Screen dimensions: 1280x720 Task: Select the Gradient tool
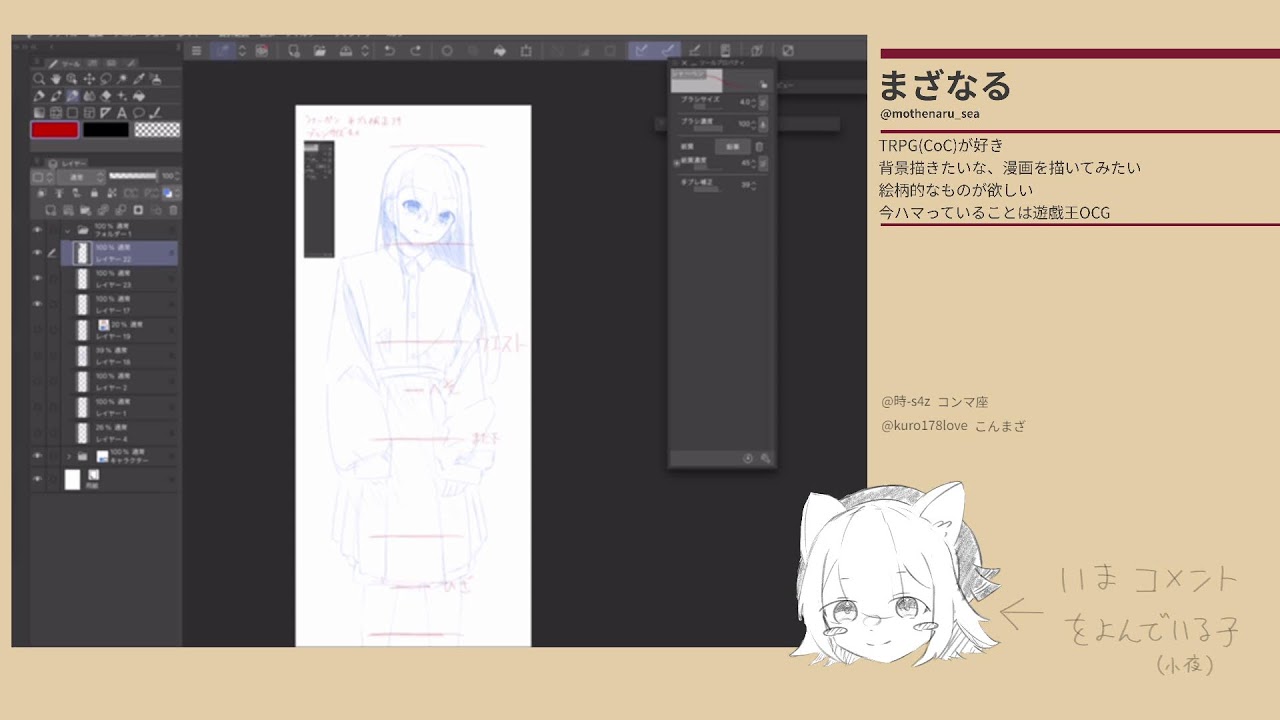coord(39,113)
